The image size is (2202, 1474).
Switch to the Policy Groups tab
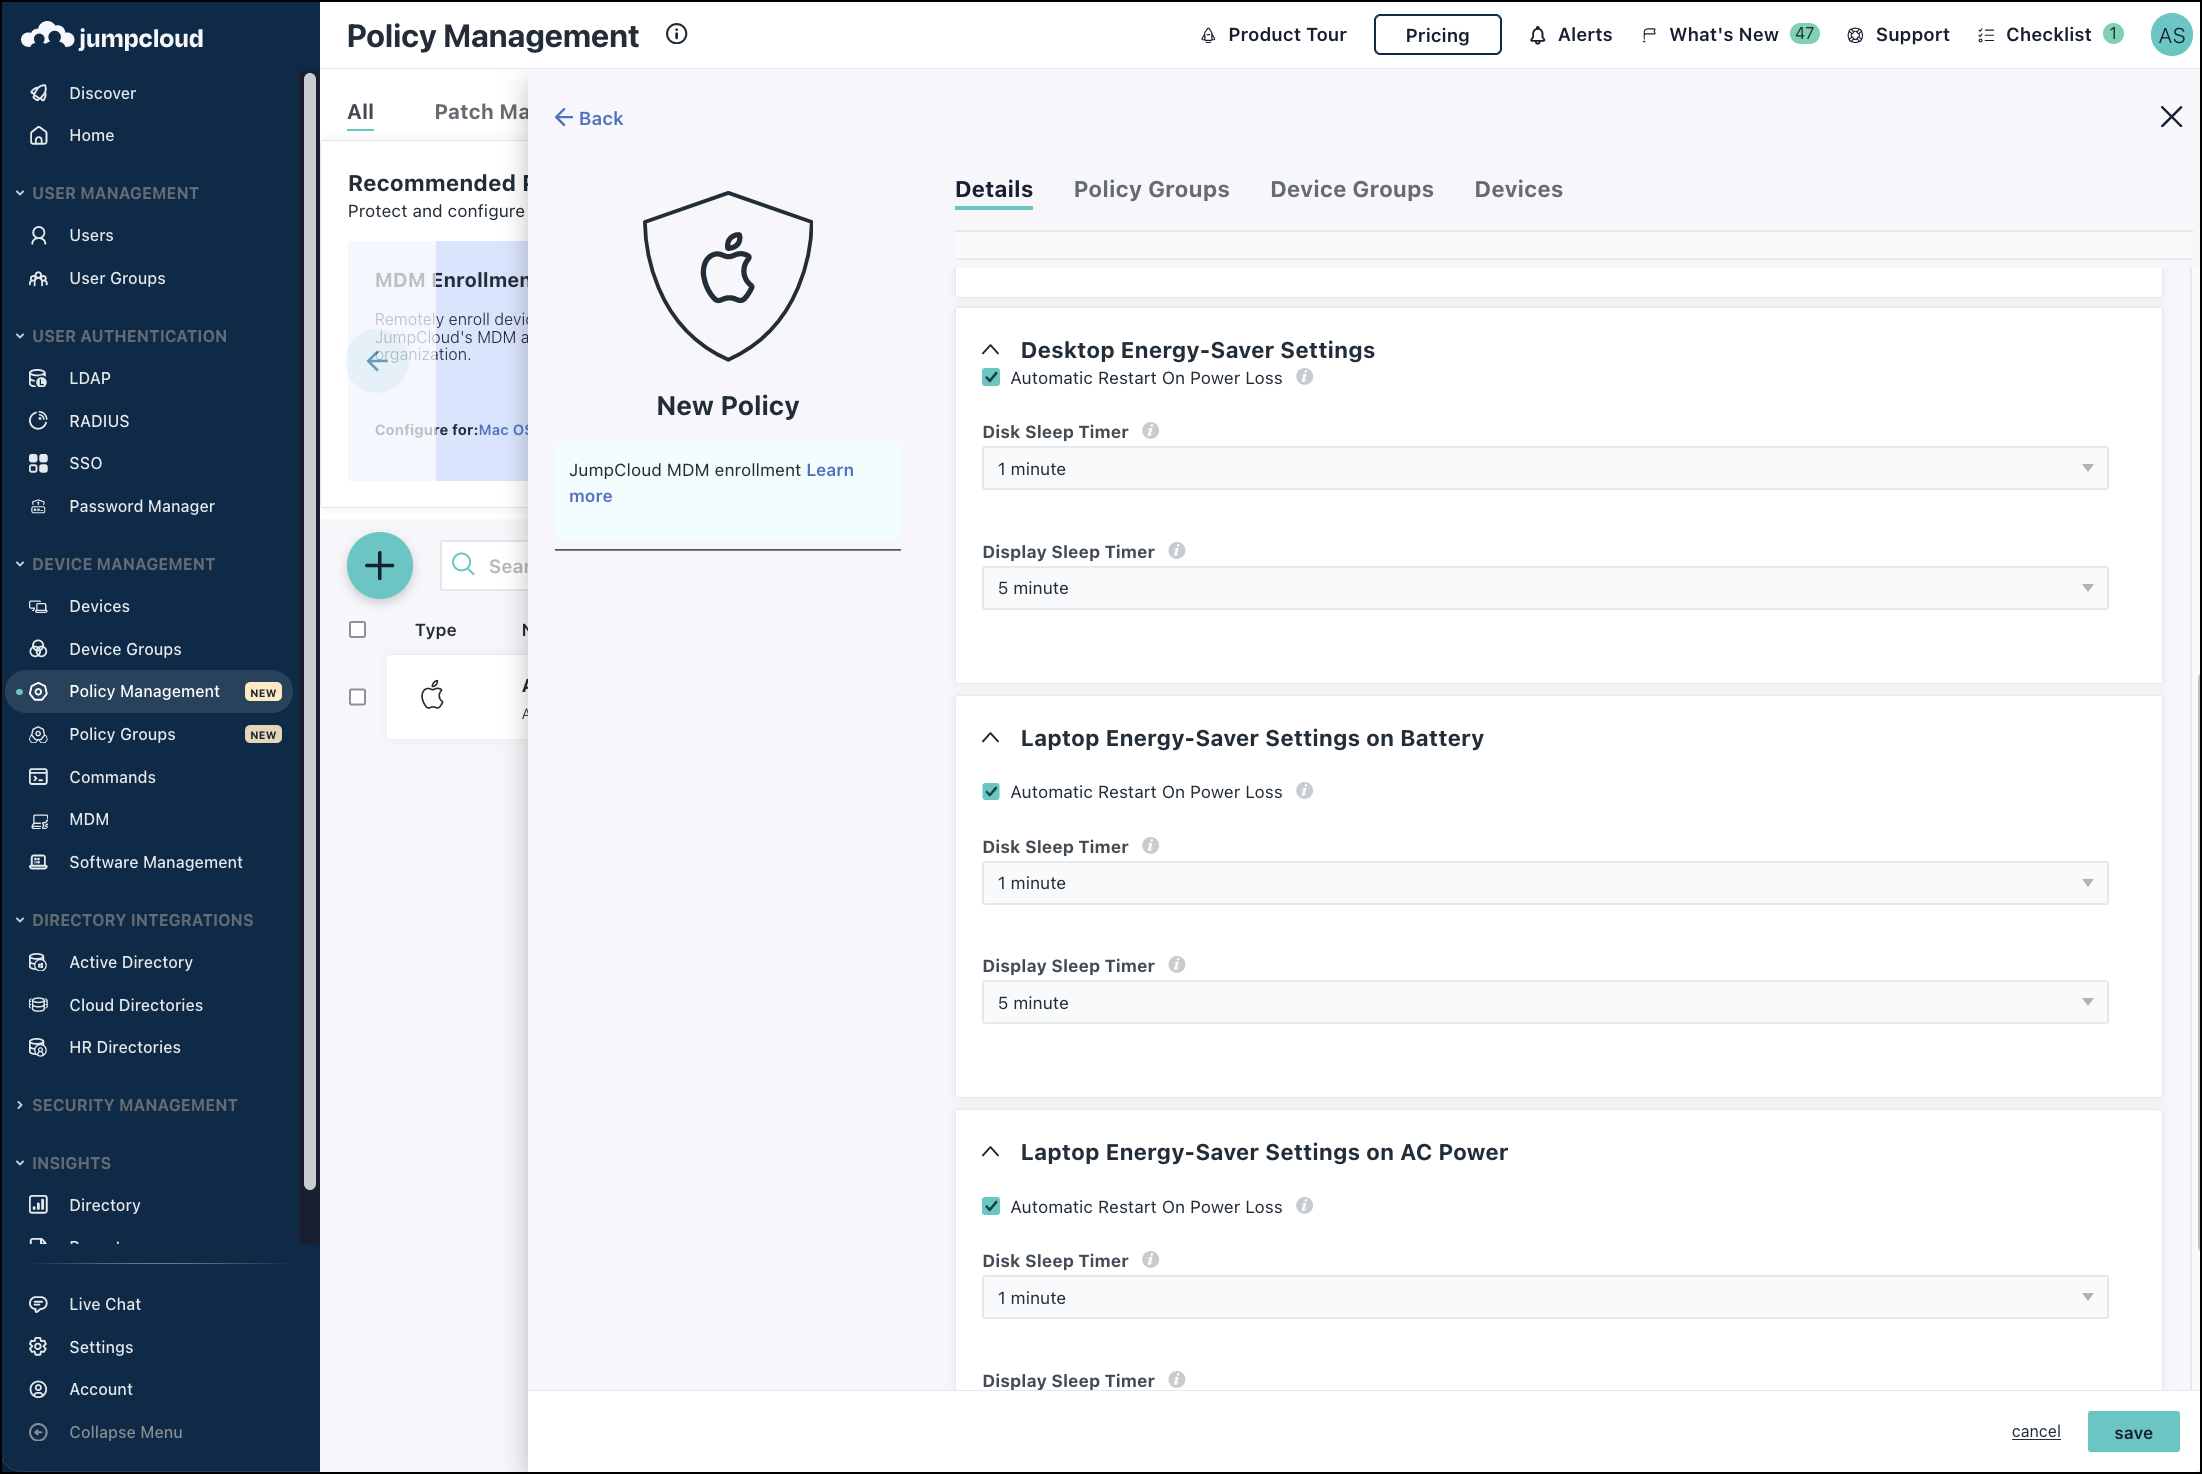coord(1151,189)
